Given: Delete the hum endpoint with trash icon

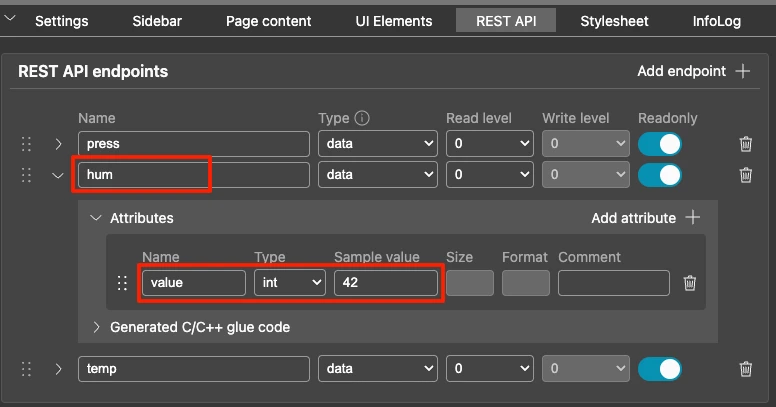Looking at the screenshot, I should pos(745,175).
